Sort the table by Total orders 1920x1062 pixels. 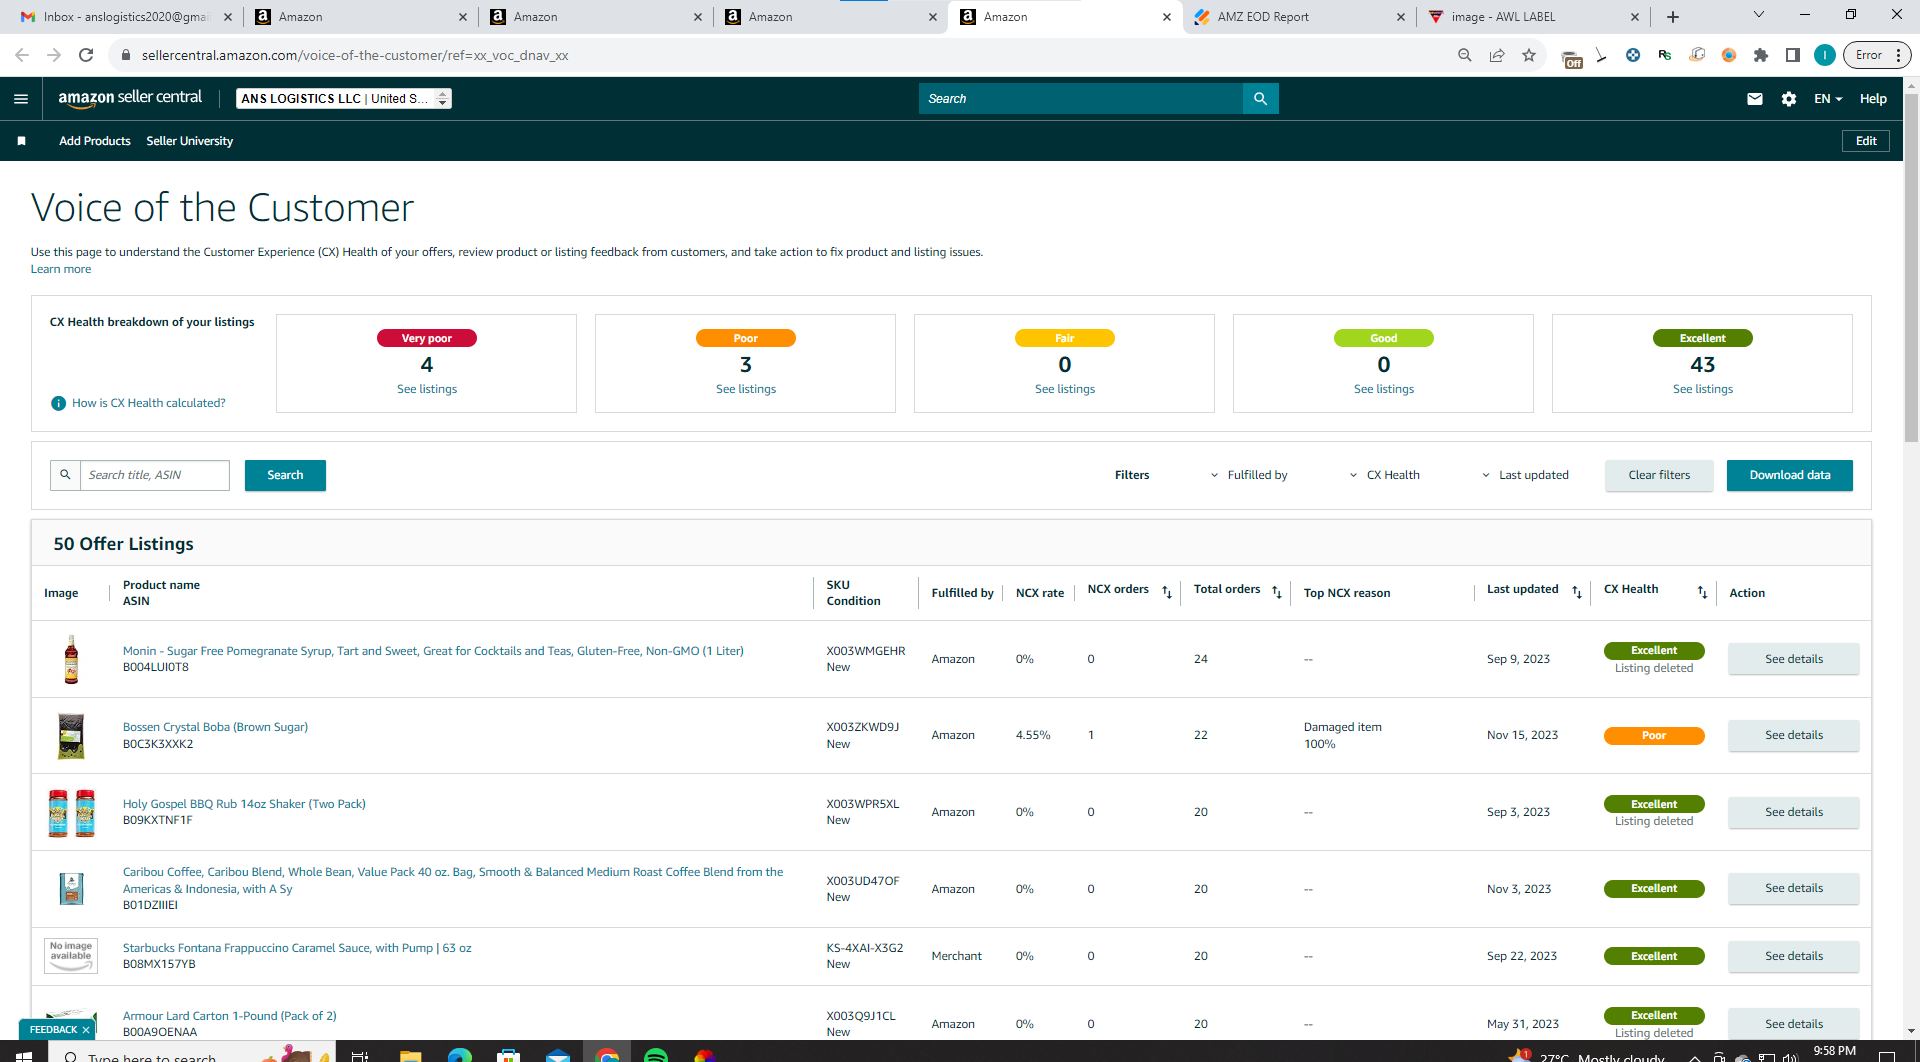1277,593
